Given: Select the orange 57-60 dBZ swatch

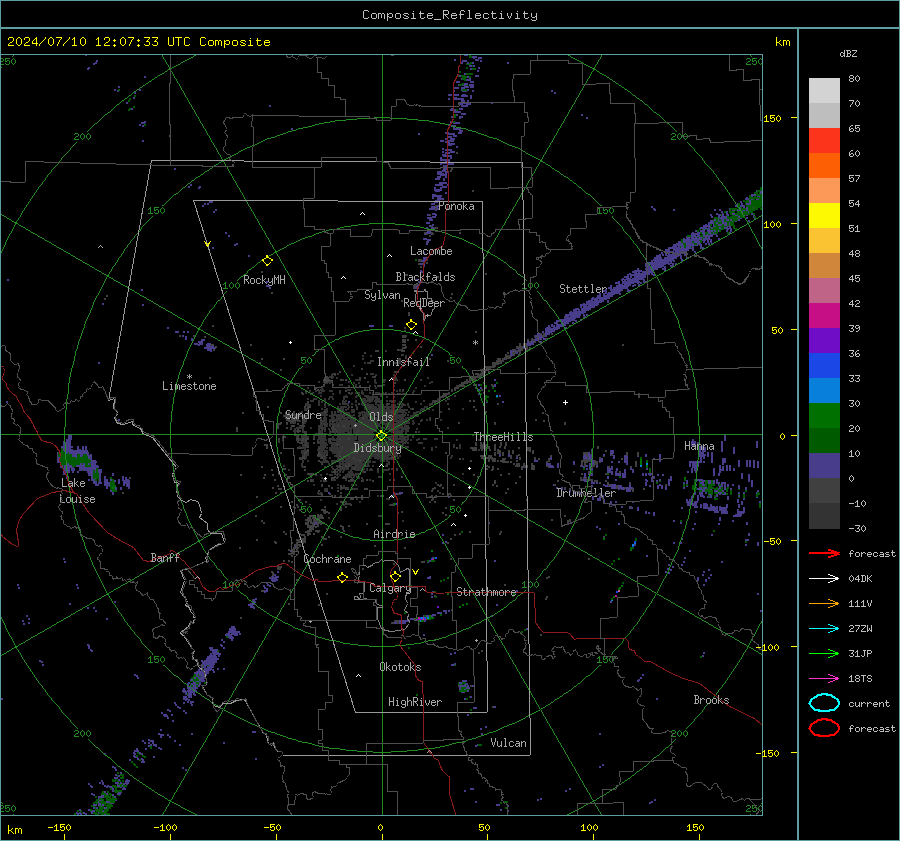Looking at the screenshot, I should [824, 166].
